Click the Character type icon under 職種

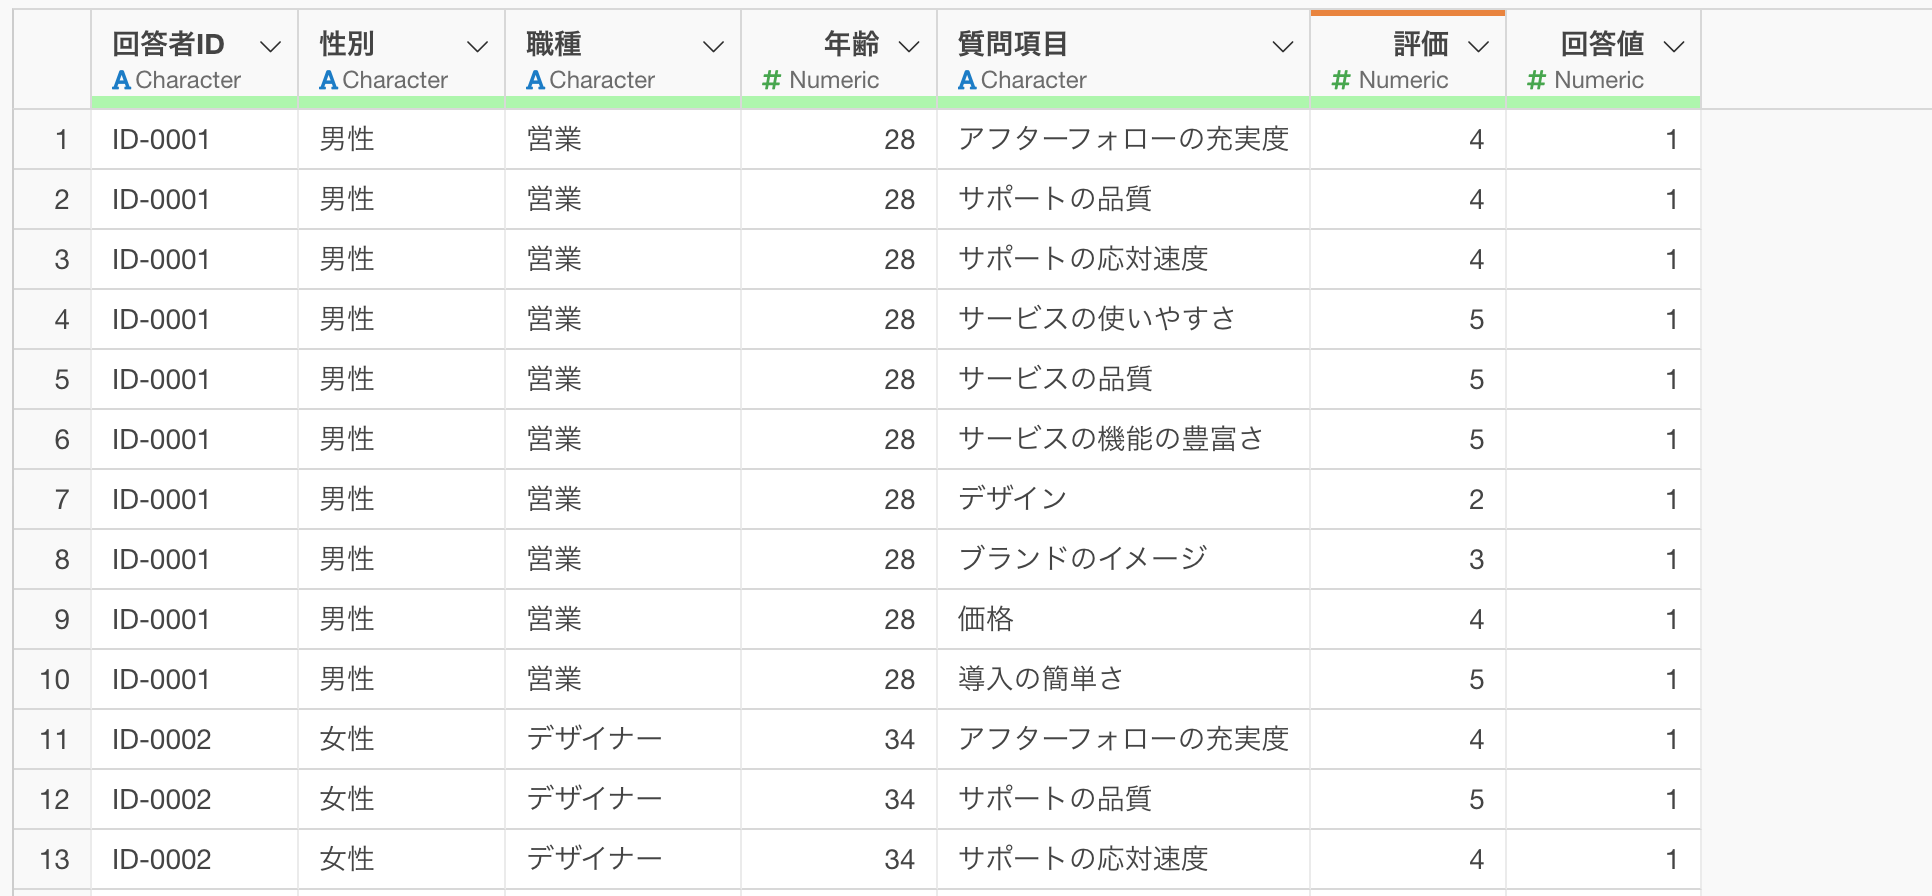536,80
